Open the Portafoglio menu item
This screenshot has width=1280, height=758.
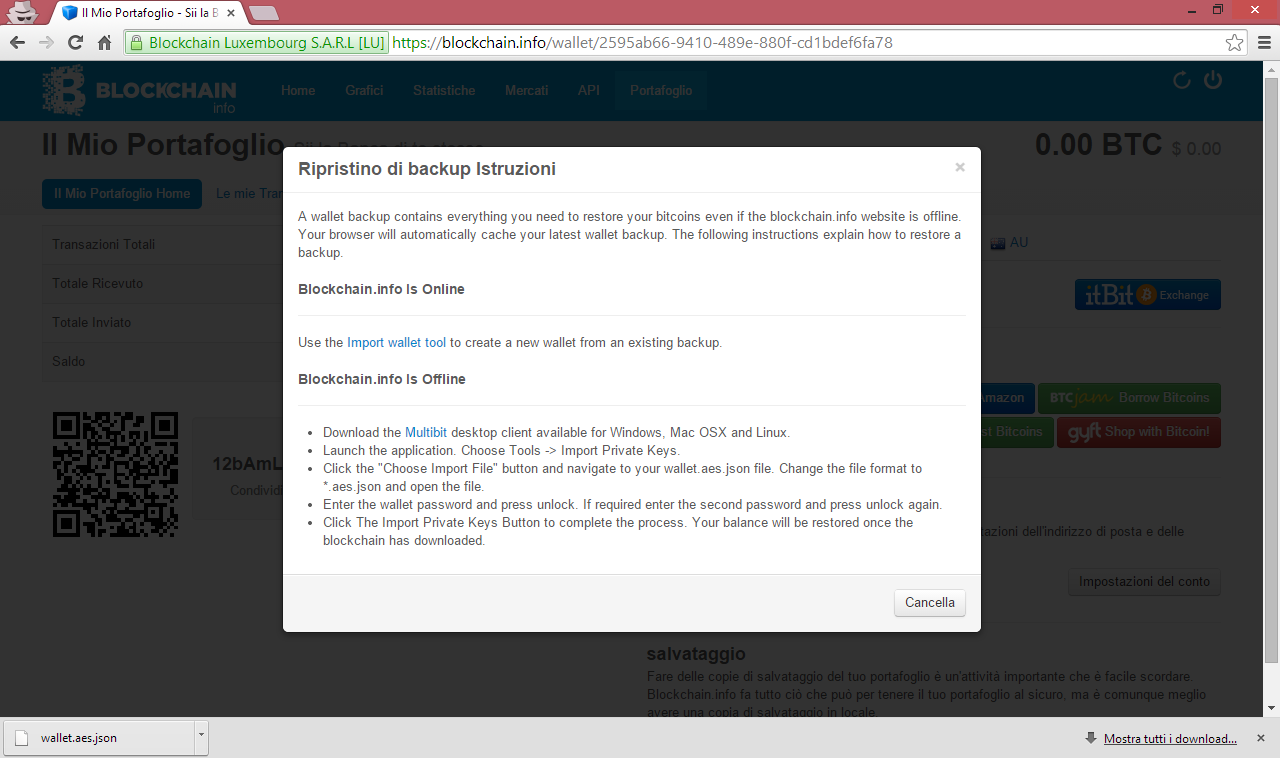661,90
